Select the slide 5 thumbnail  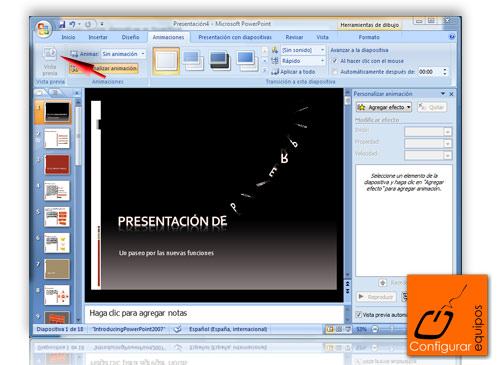tap(57, 217)
